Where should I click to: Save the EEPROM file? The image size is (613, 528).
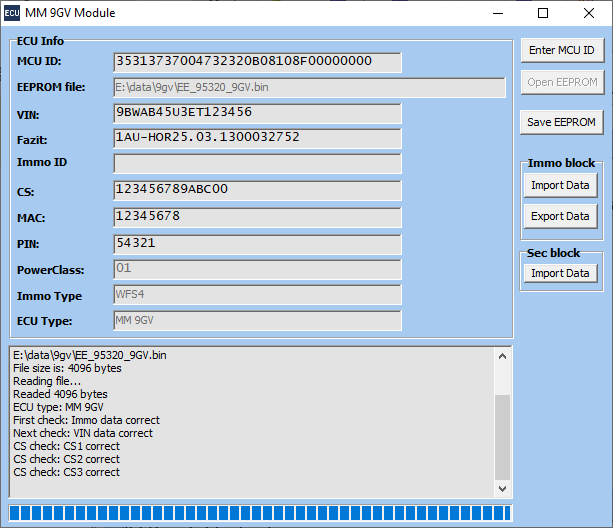click(562, 122)
